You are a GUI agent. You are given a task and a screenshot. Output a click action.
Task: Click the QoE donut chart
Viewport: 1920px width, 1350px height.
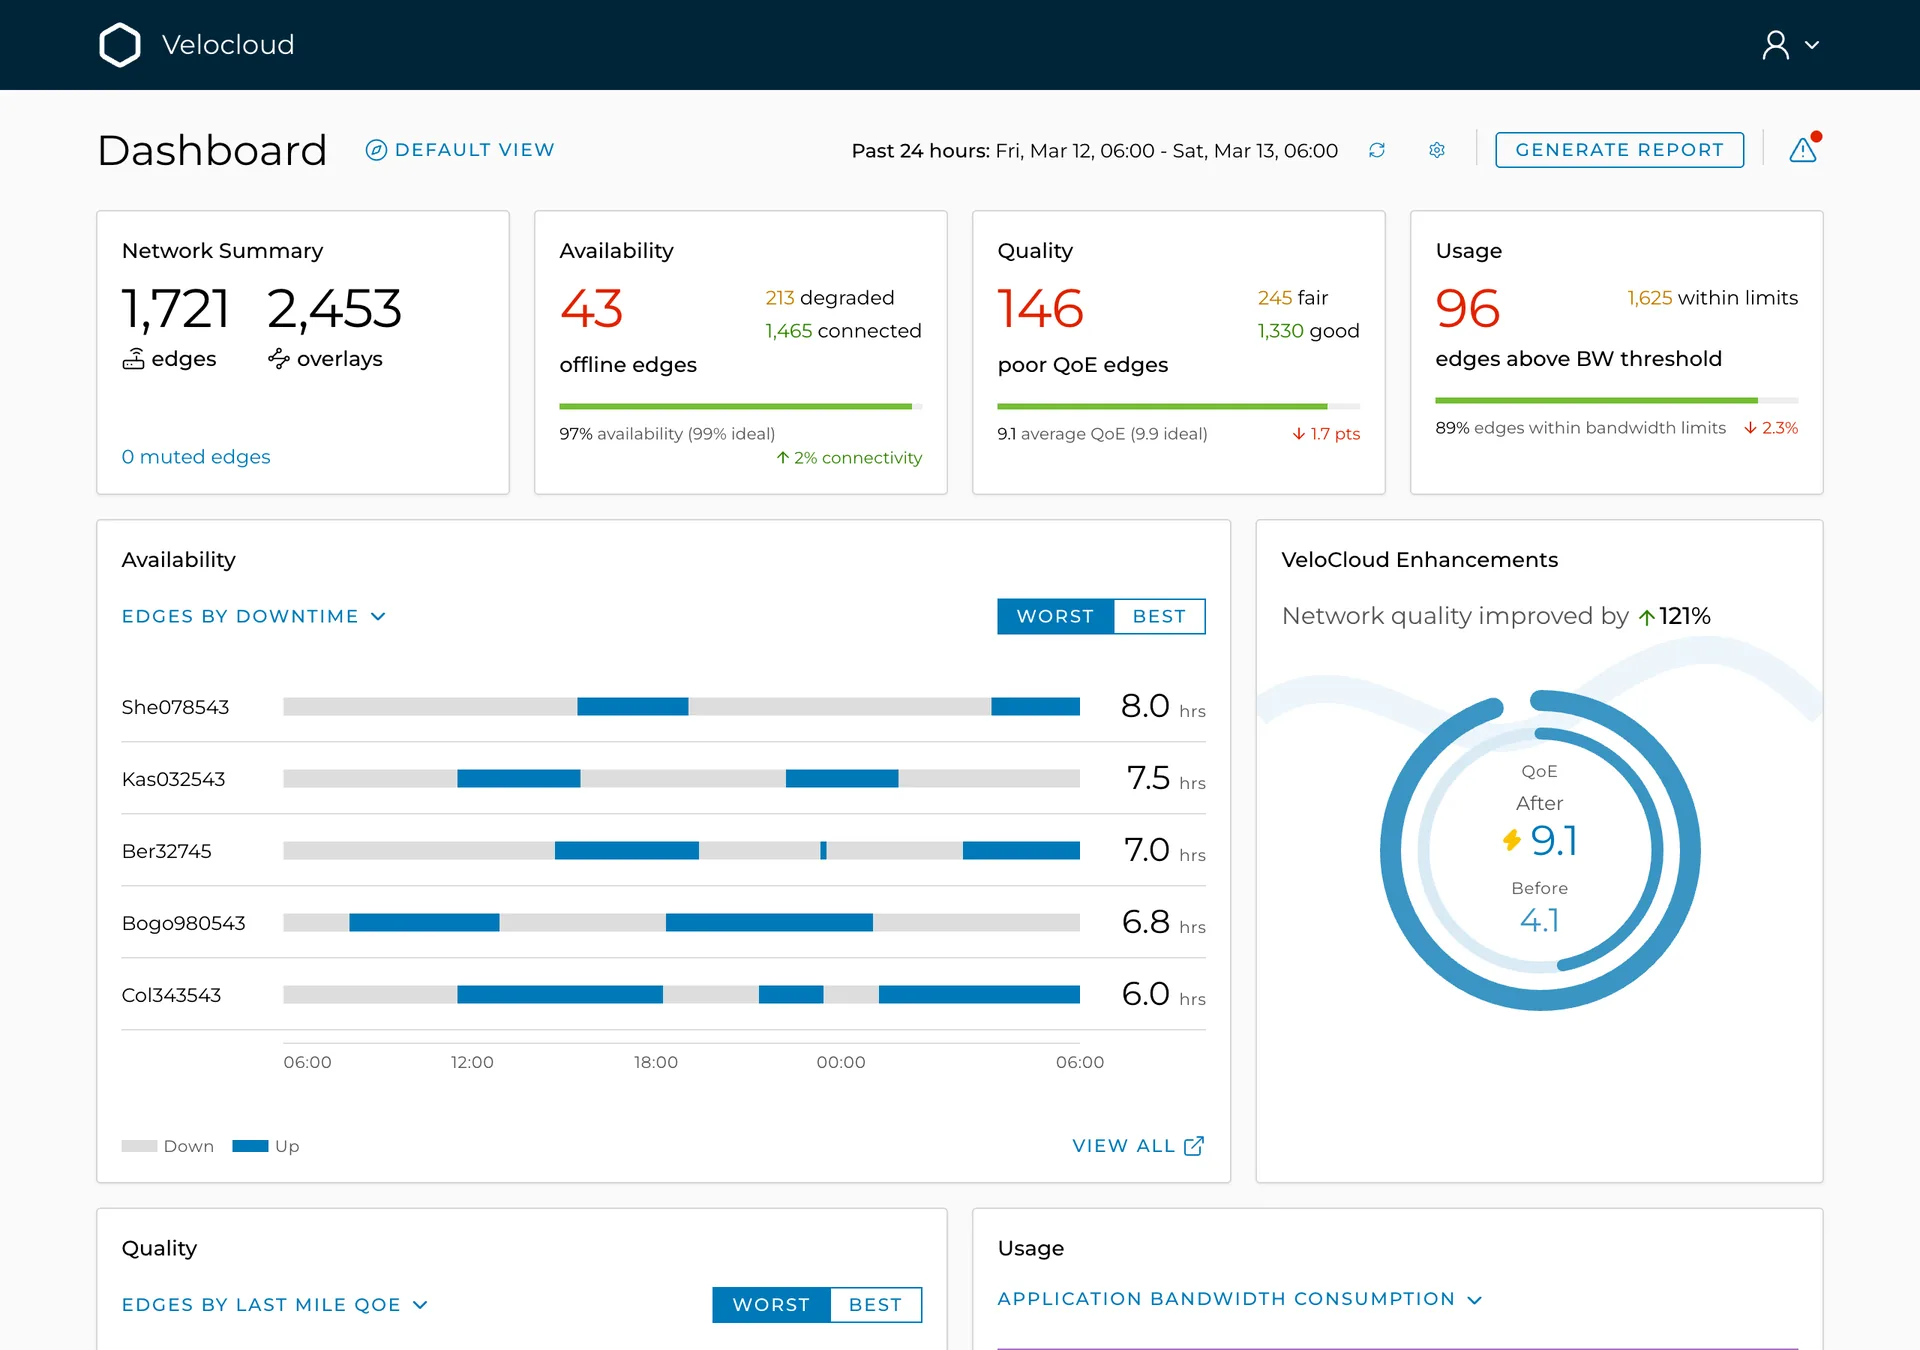coord(1540,850)
